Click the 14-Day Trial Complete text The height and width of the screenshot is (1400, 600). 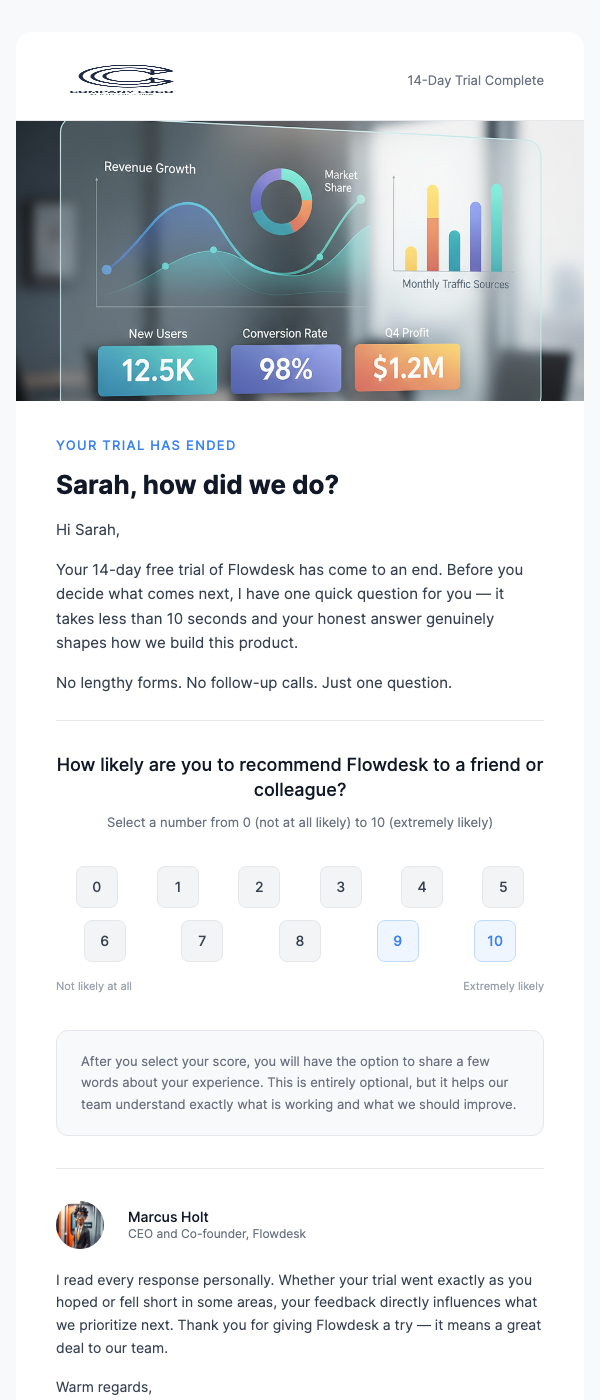[x=475, y=80]
